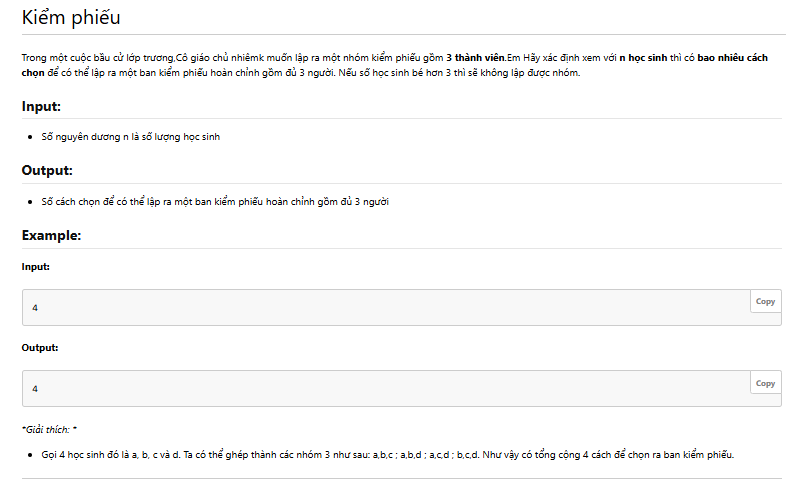Click the small 'Output:' label under Example
Screen dimensions: 786x487
[x=40, y=348]
